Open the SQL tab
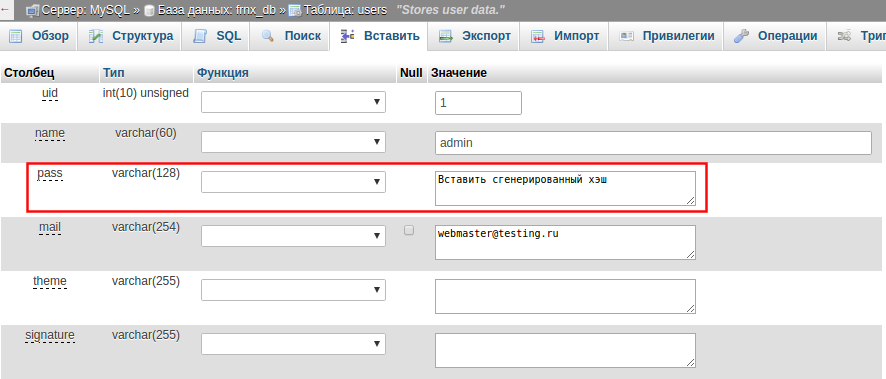Screen dimensions: 886x379 (217, 37)
